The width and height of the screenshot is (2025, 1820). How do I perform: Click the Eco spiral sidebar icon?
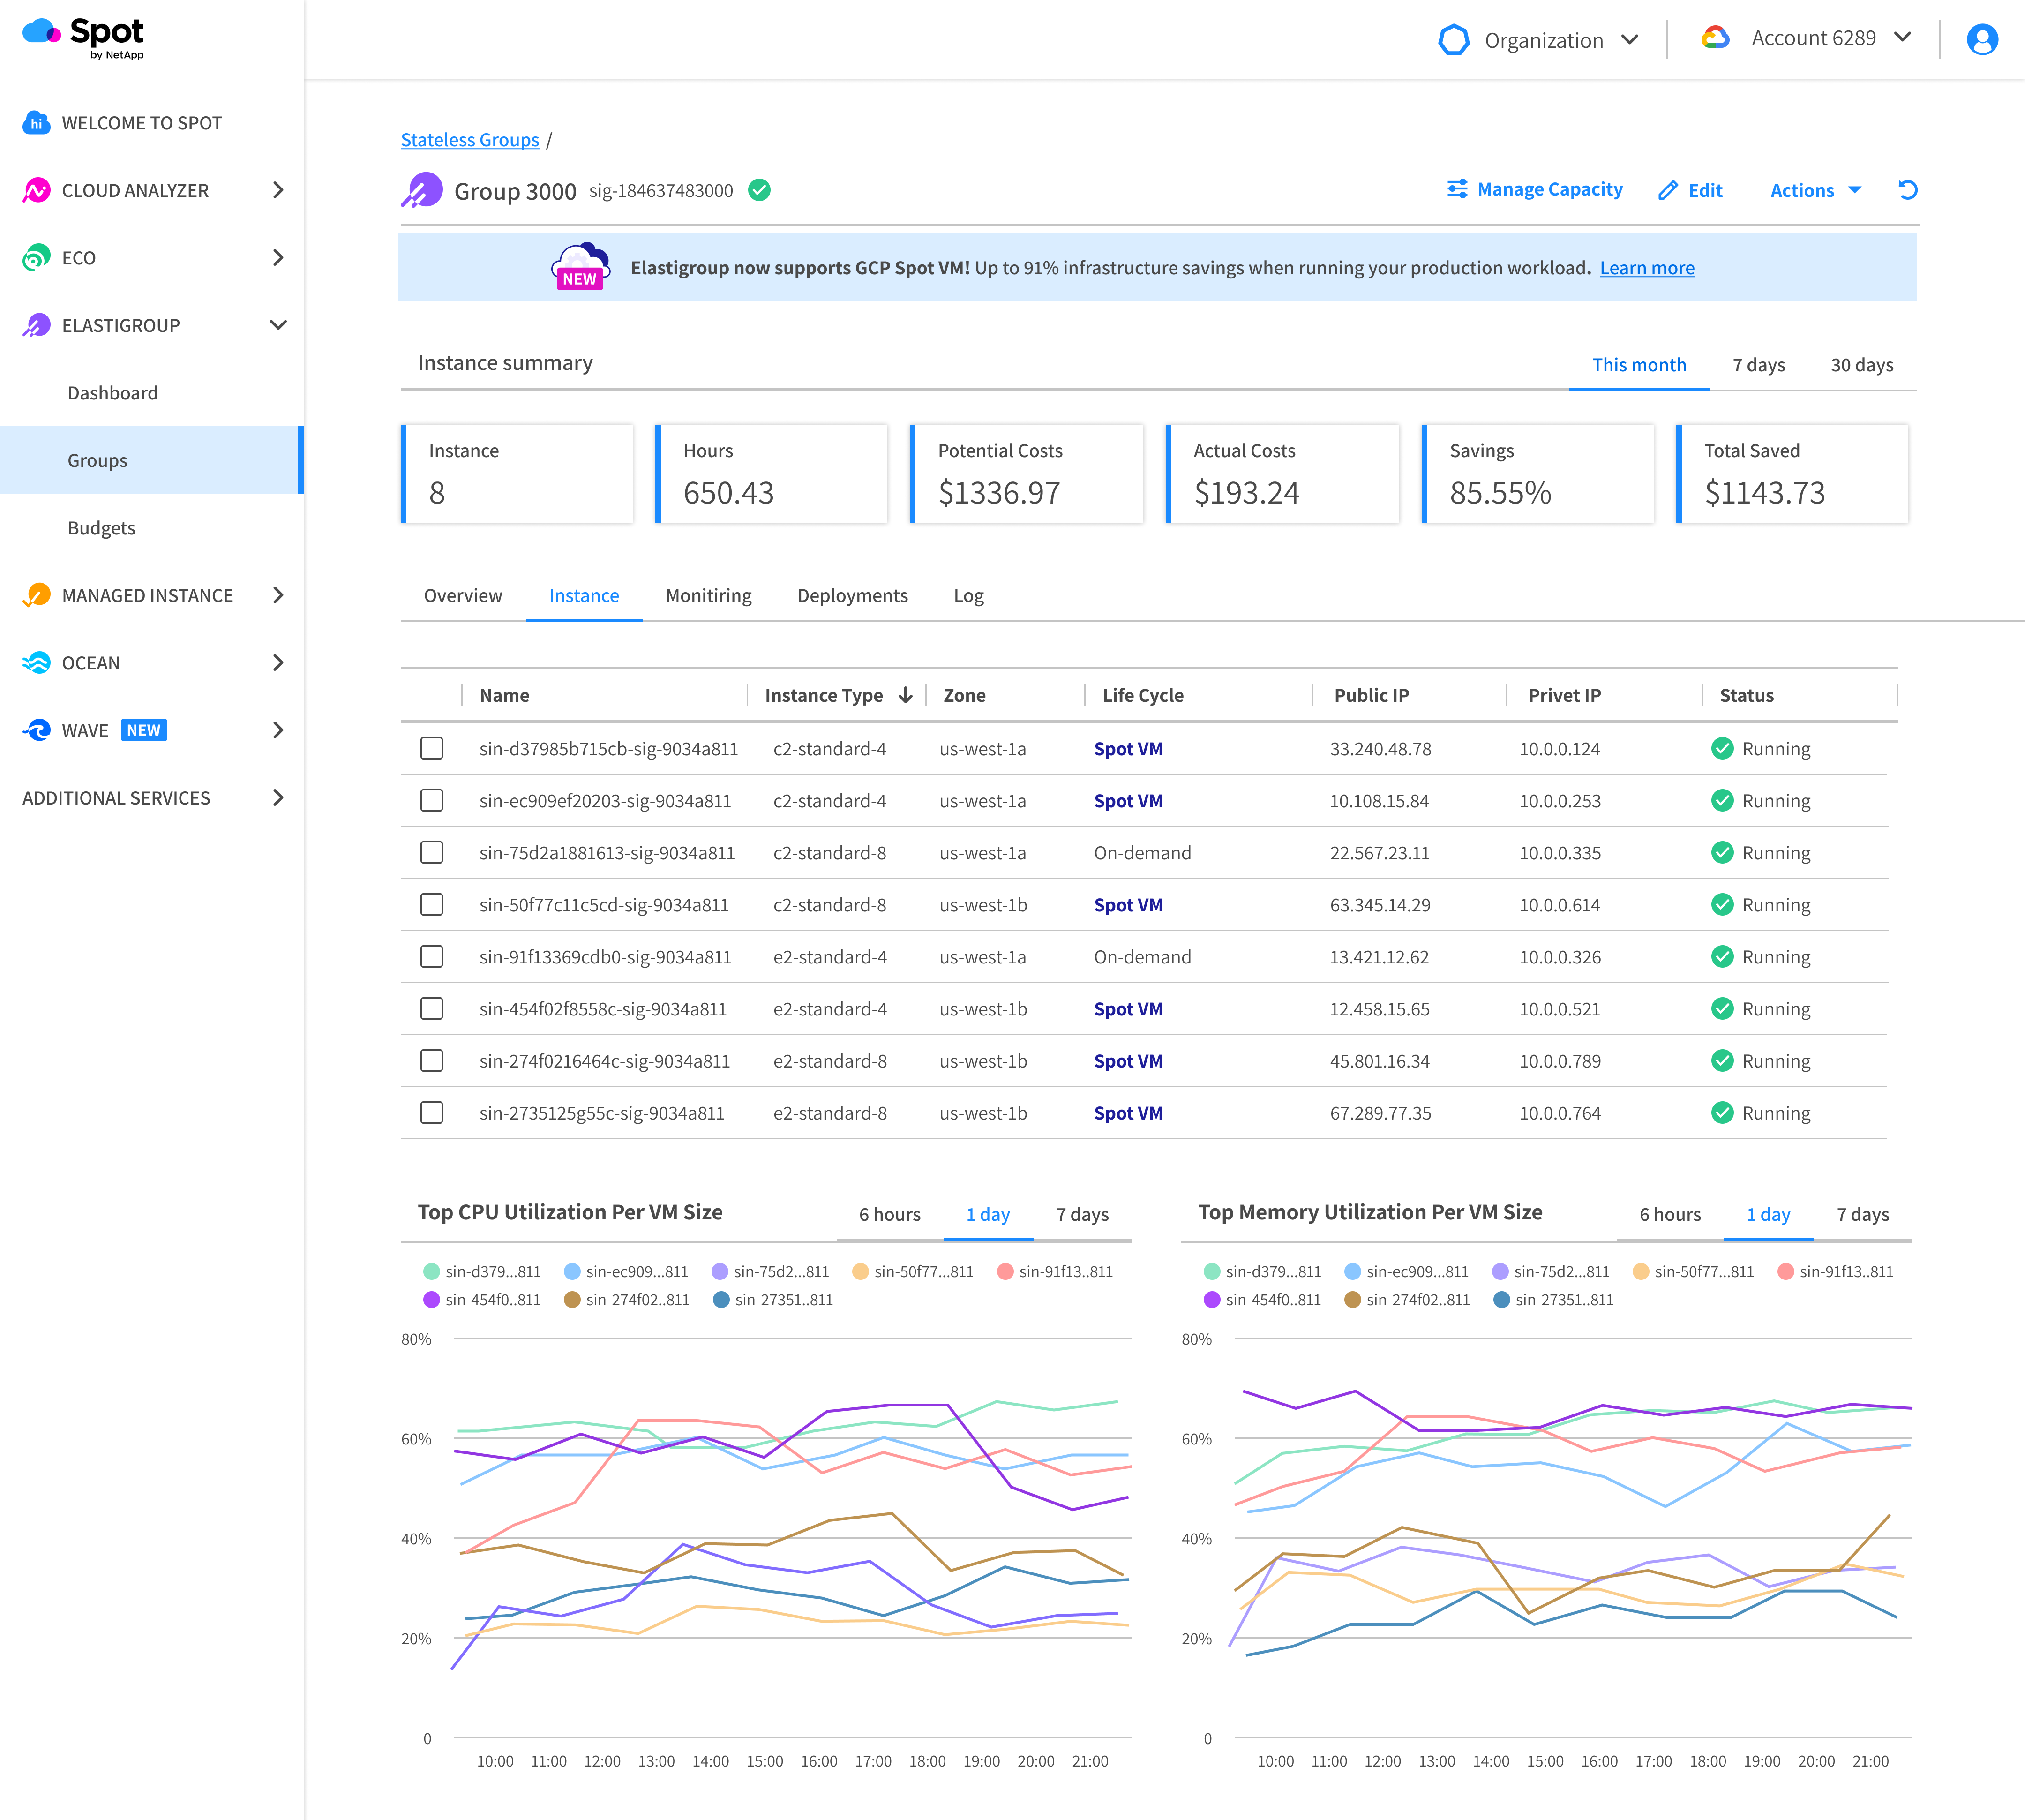[36, 258]
